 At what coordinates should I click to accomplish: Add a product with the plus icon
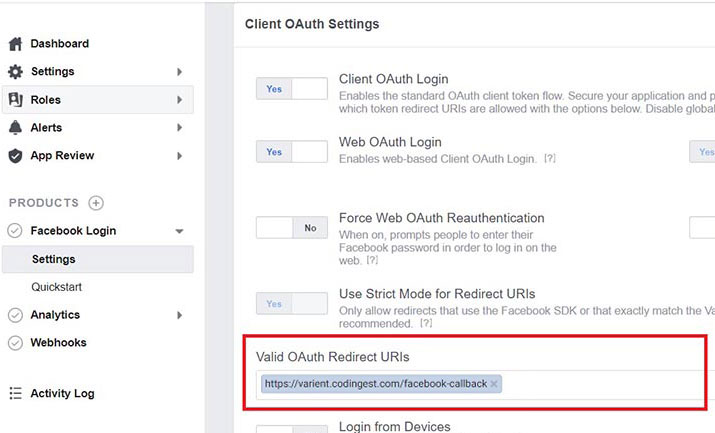point(96,203)
